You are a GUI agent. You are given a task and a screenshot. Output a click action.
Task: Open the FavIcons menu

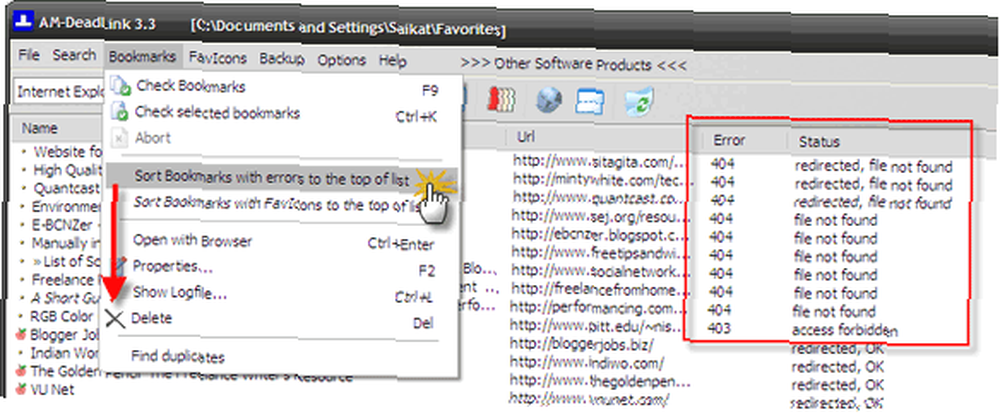click(x=217, y=58)
